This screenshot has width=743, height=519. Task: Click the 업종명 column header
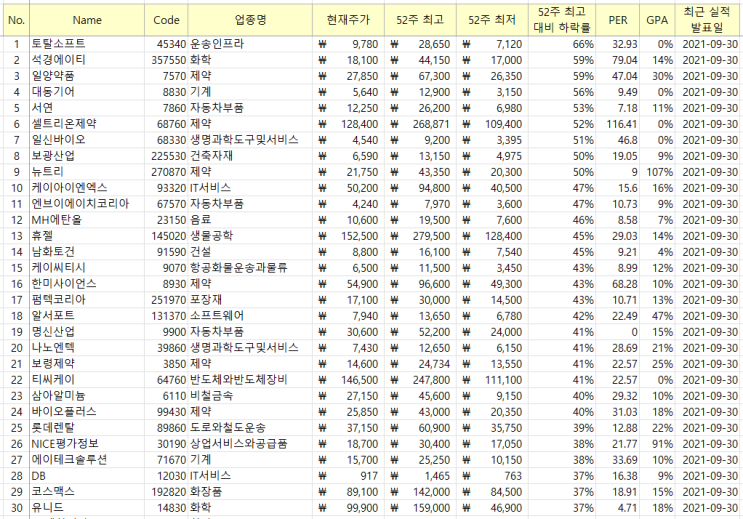250,20
